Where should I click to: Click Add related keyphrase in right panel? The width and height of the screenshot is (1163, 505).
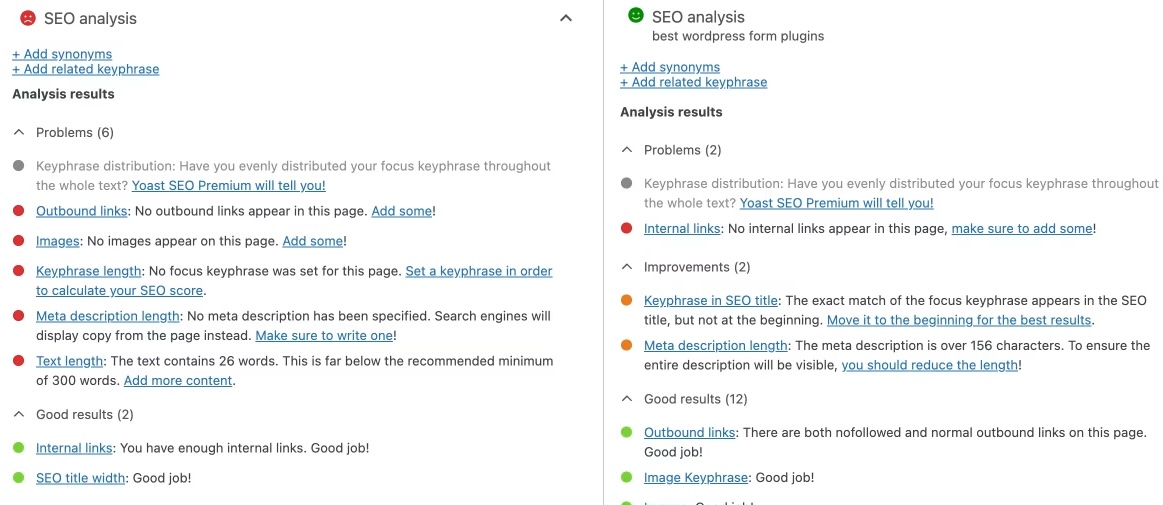click(x=693, y=82)
